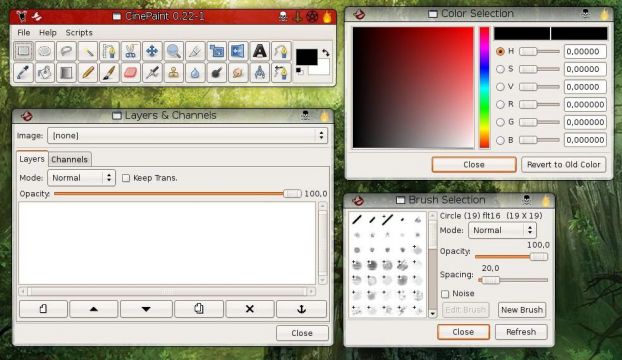Select the pink Eraser tool
This screenshot has height=360, width=622.
click(131, 73)
